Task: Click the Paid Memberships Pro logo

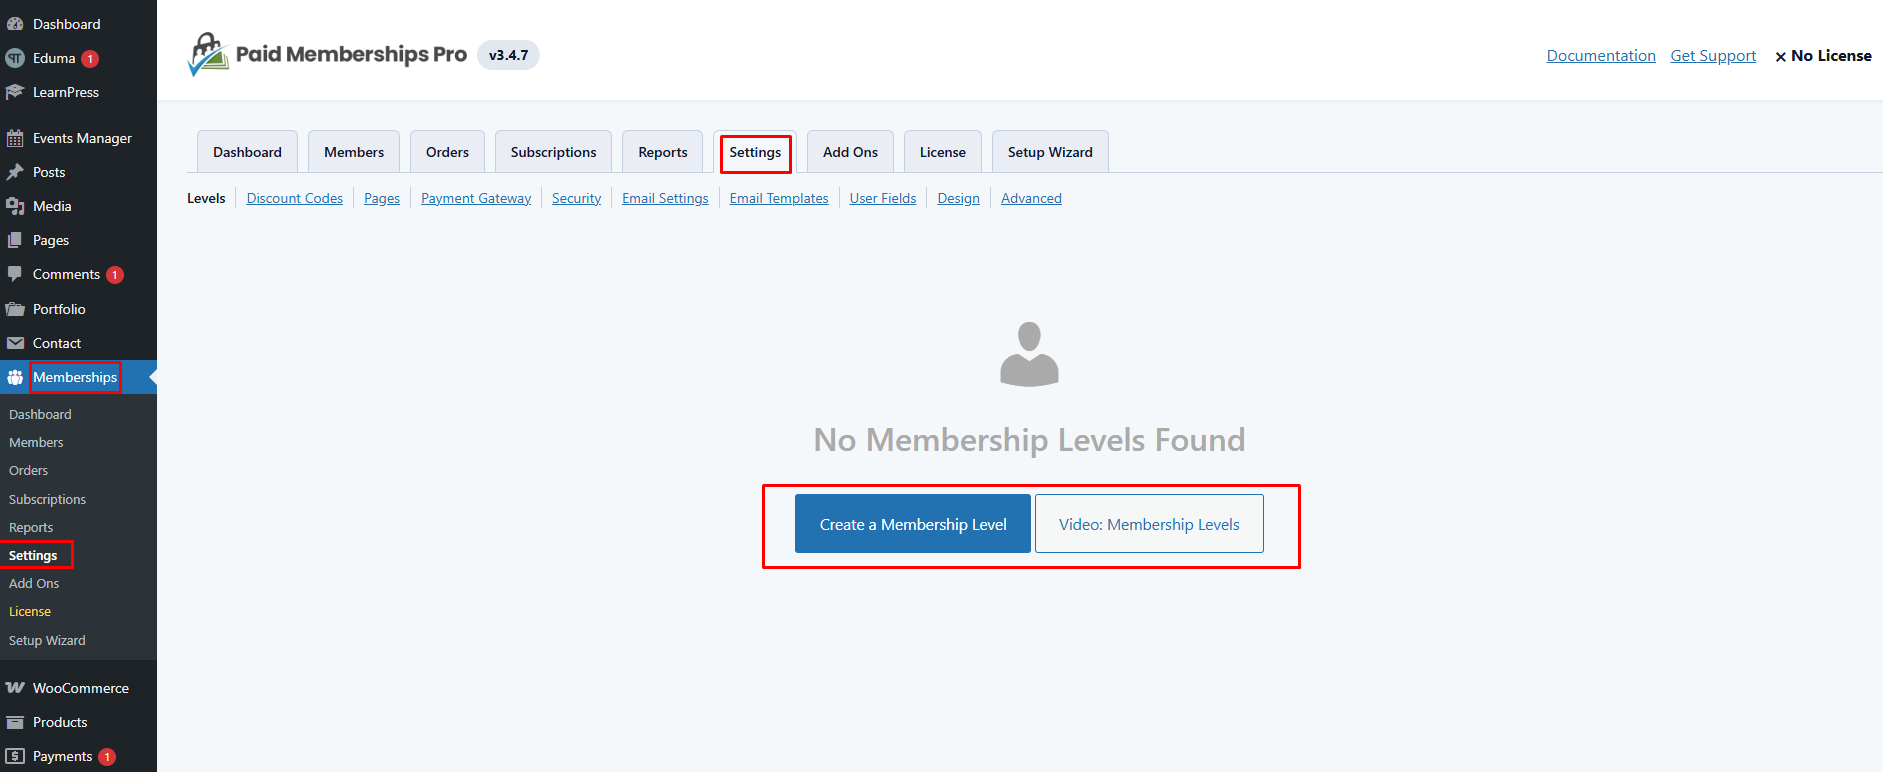Action: [327, 54]
